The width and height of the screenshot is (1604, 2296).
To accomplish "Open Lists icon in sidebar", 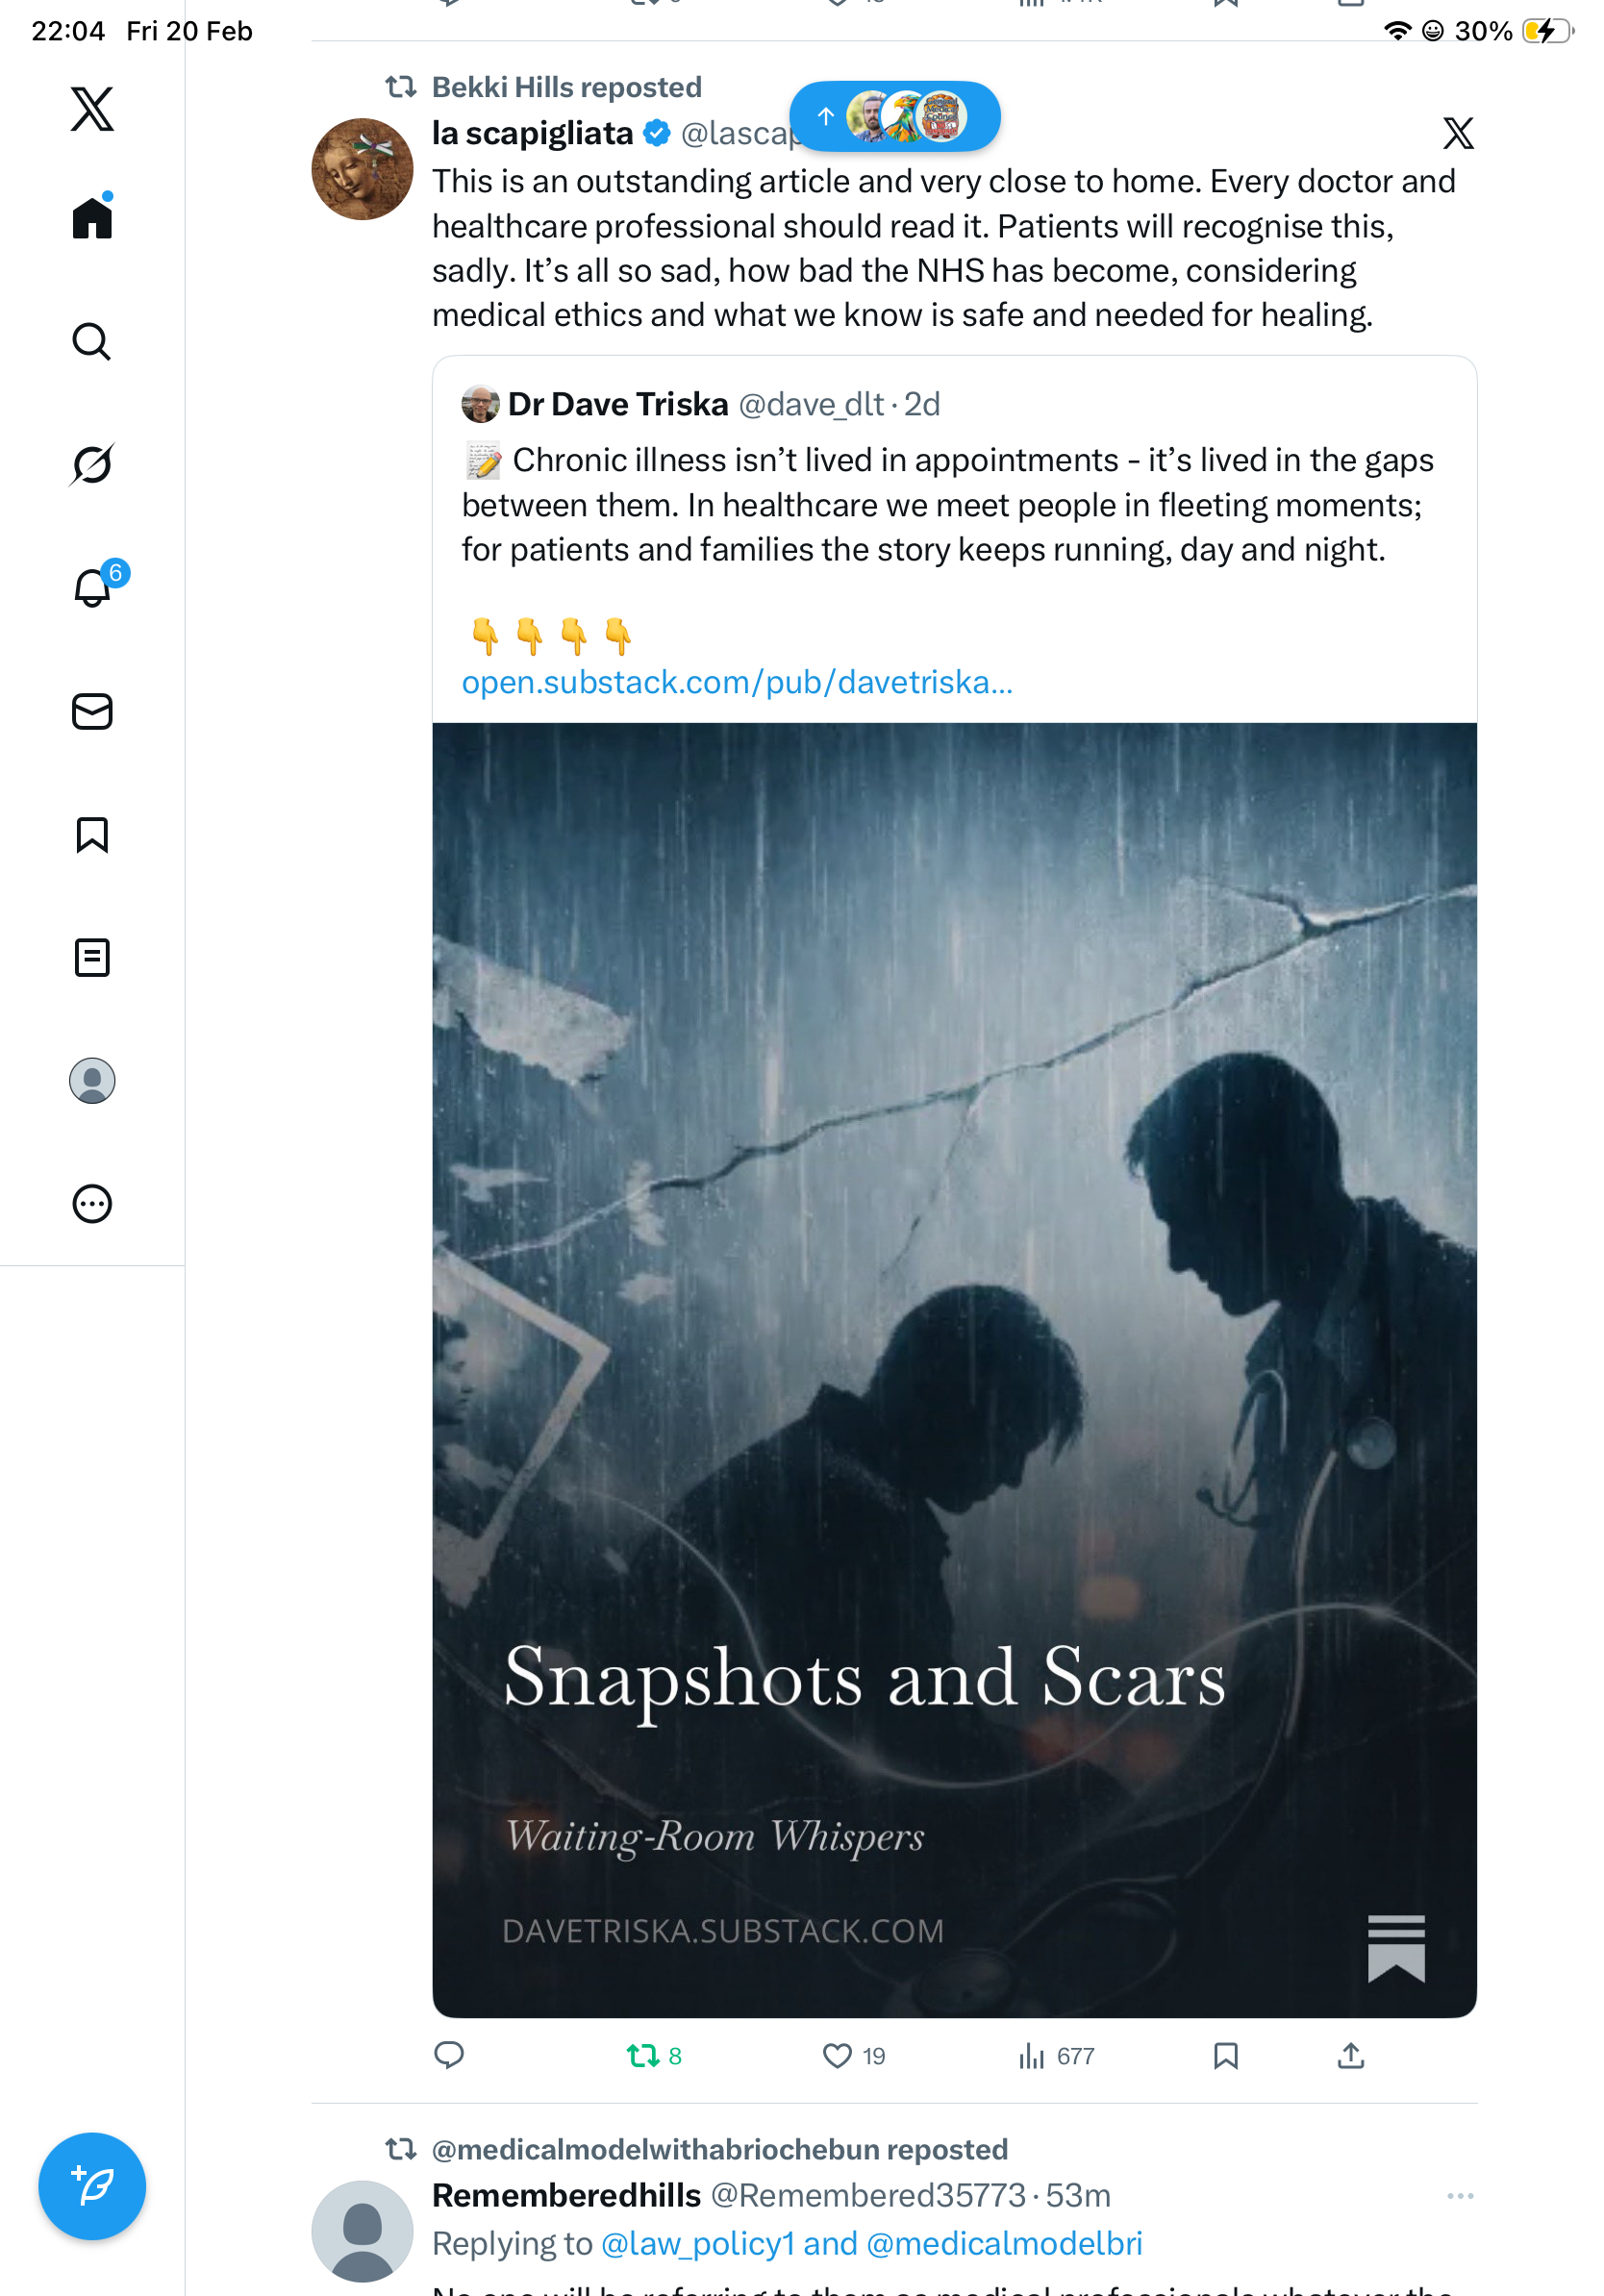I will tap(92, 957).
